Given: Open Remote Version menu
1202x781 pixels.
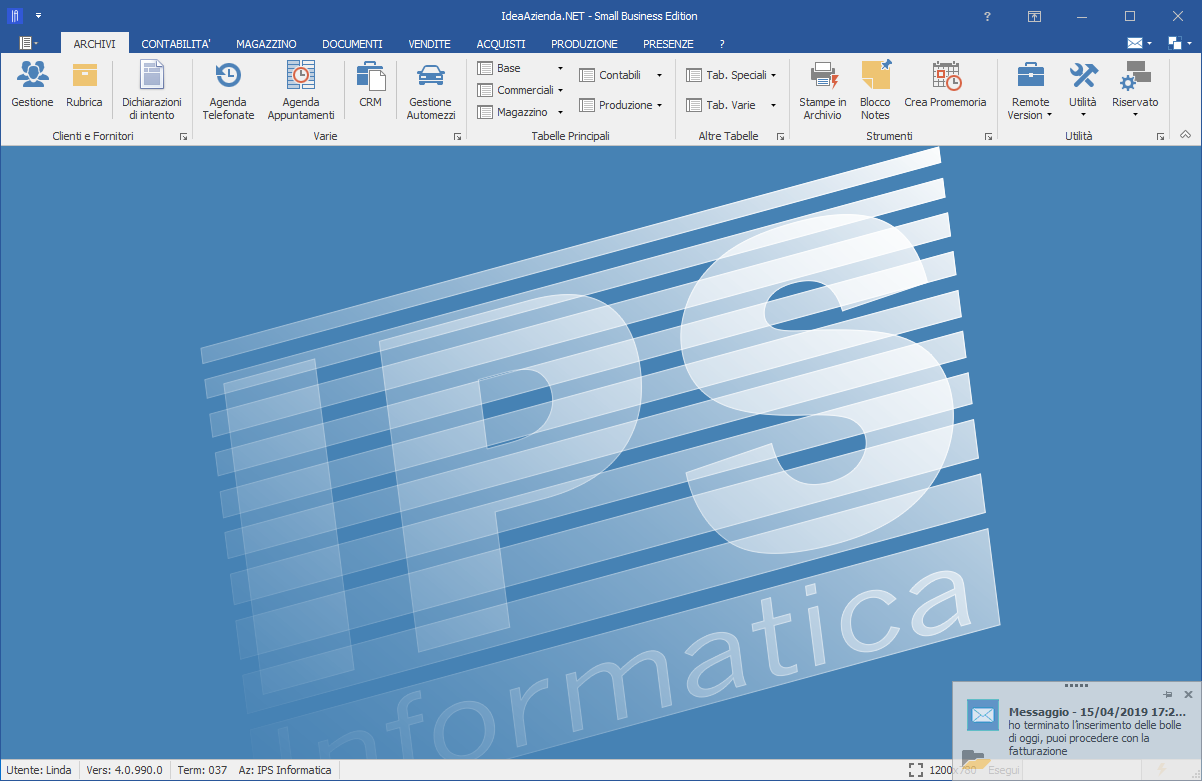Looking at the screenshot, I should click(x=1030, y=91).
